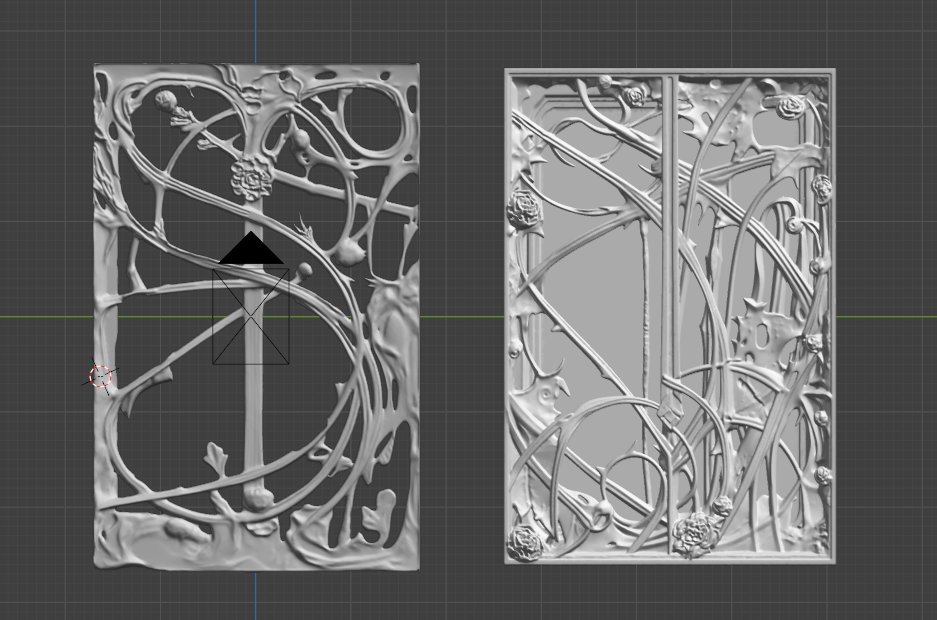Click the red-white 3D cursor

pos(100,376)
